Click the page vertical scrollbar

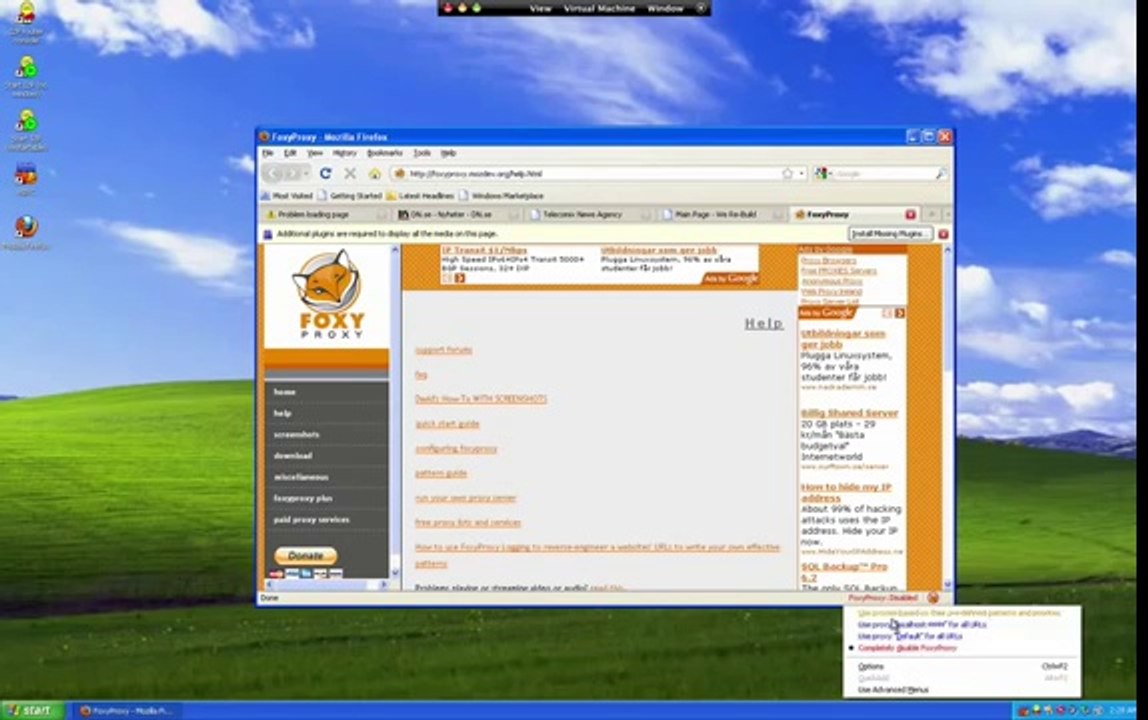pyautogui.click(x=947, y=416)
